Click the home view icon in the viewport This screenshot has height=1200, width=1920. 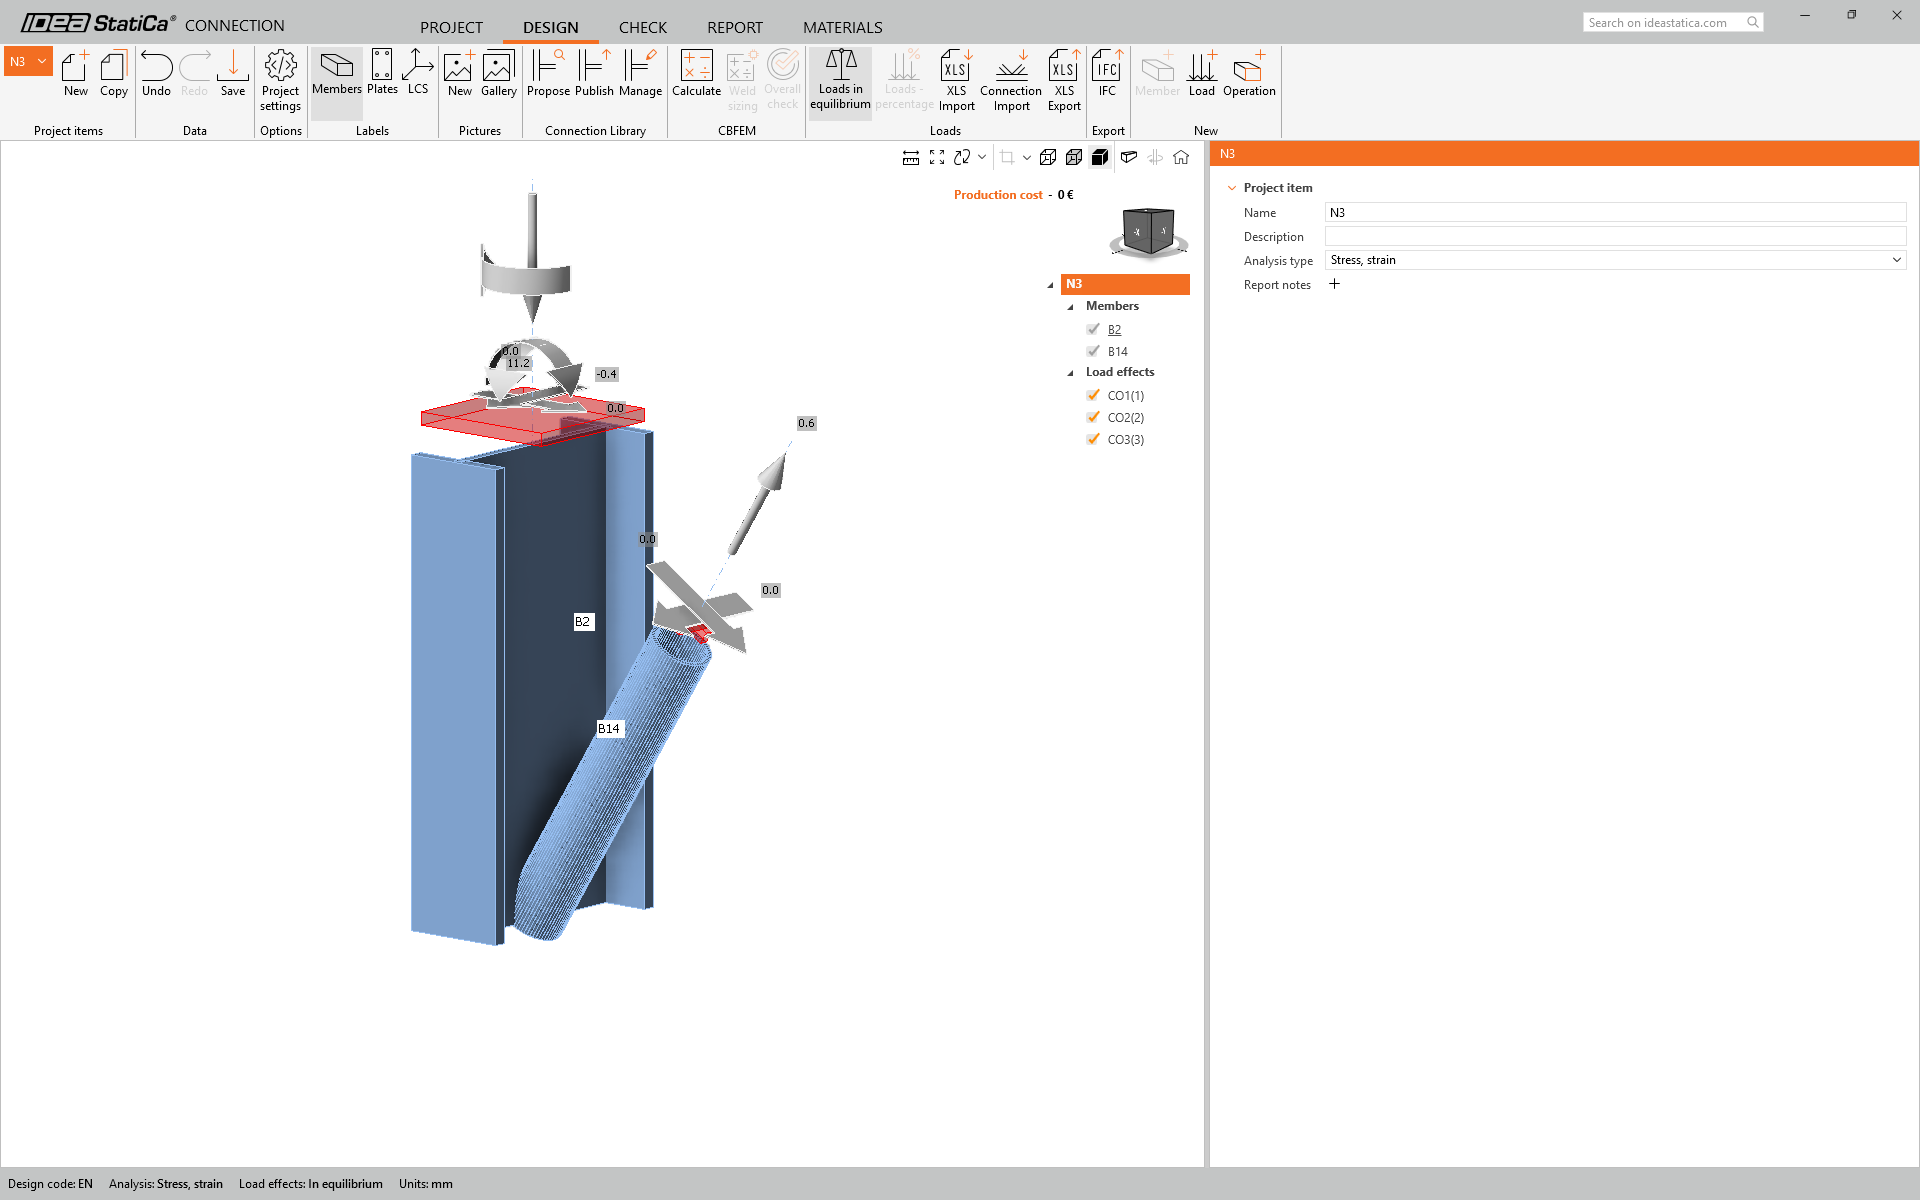coord(1181,157)
